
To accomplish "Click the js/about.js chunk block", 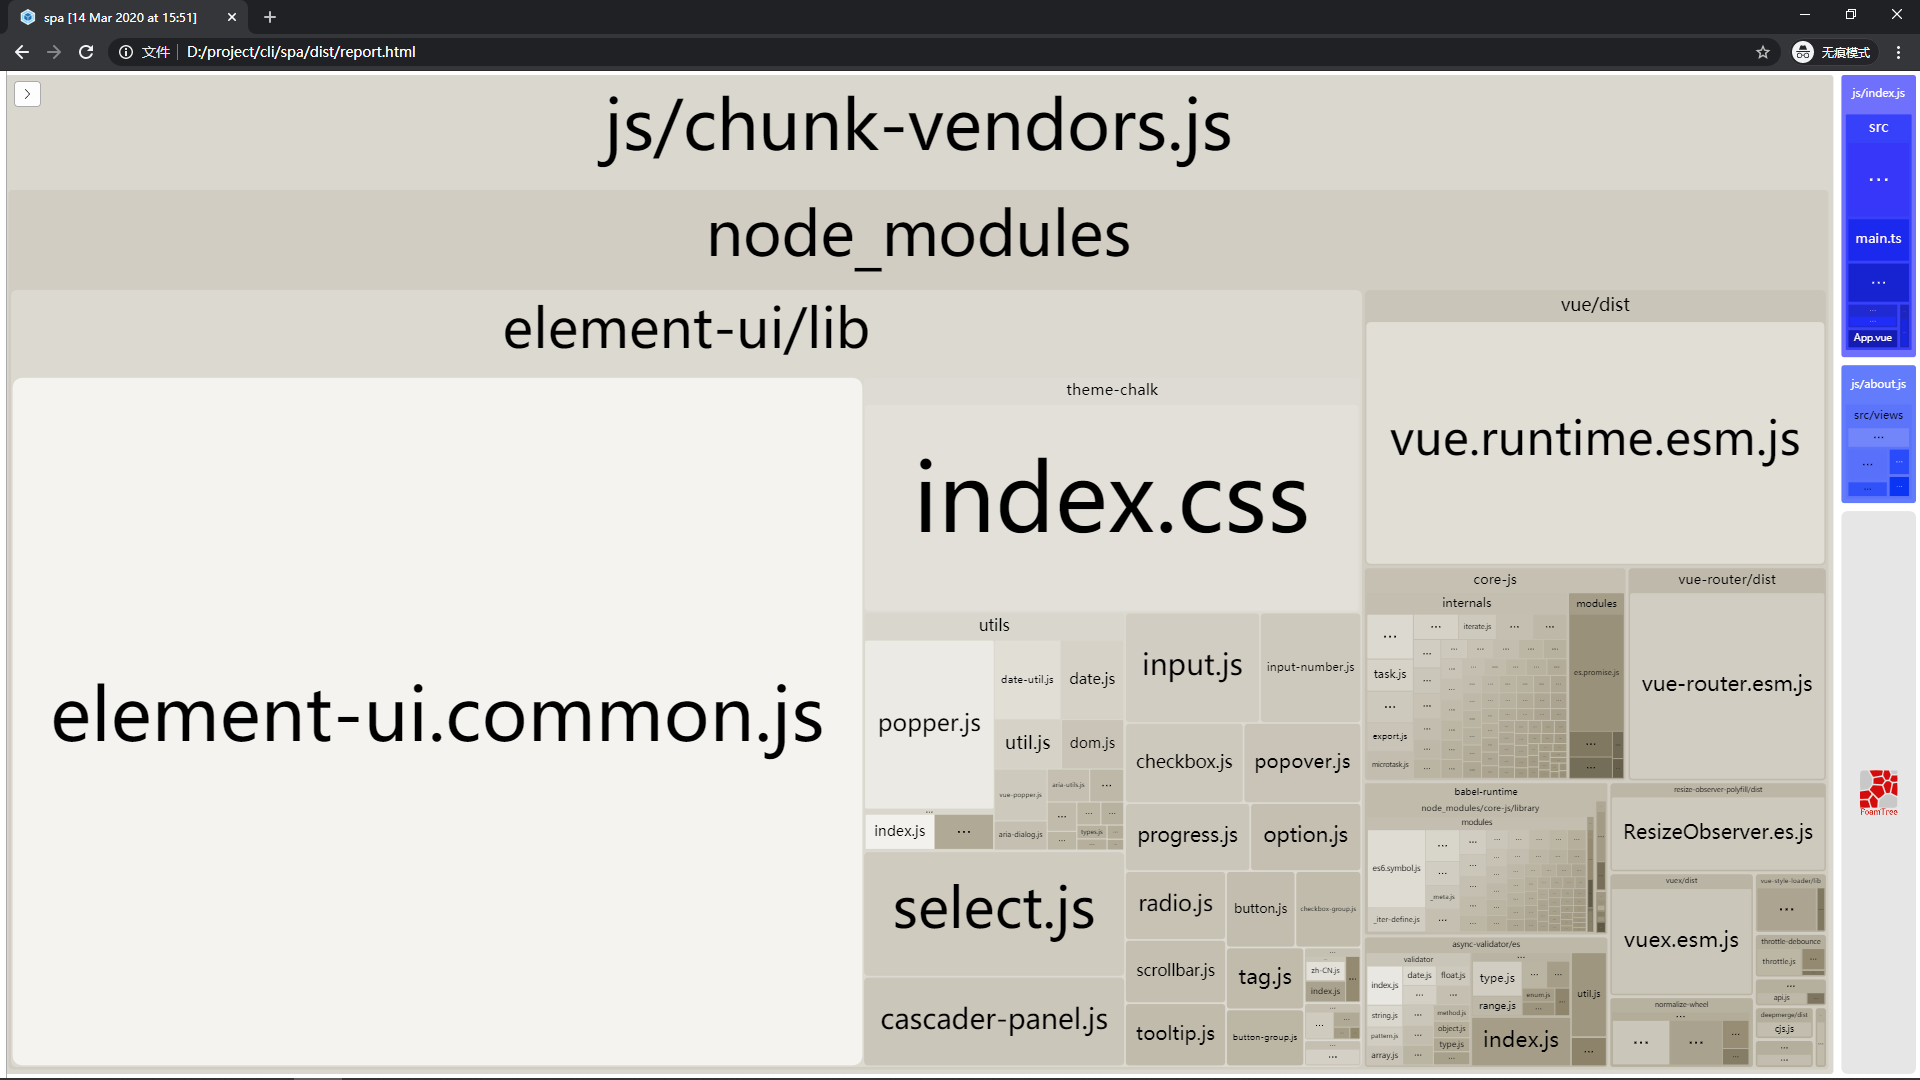I will pos(1877,384).
